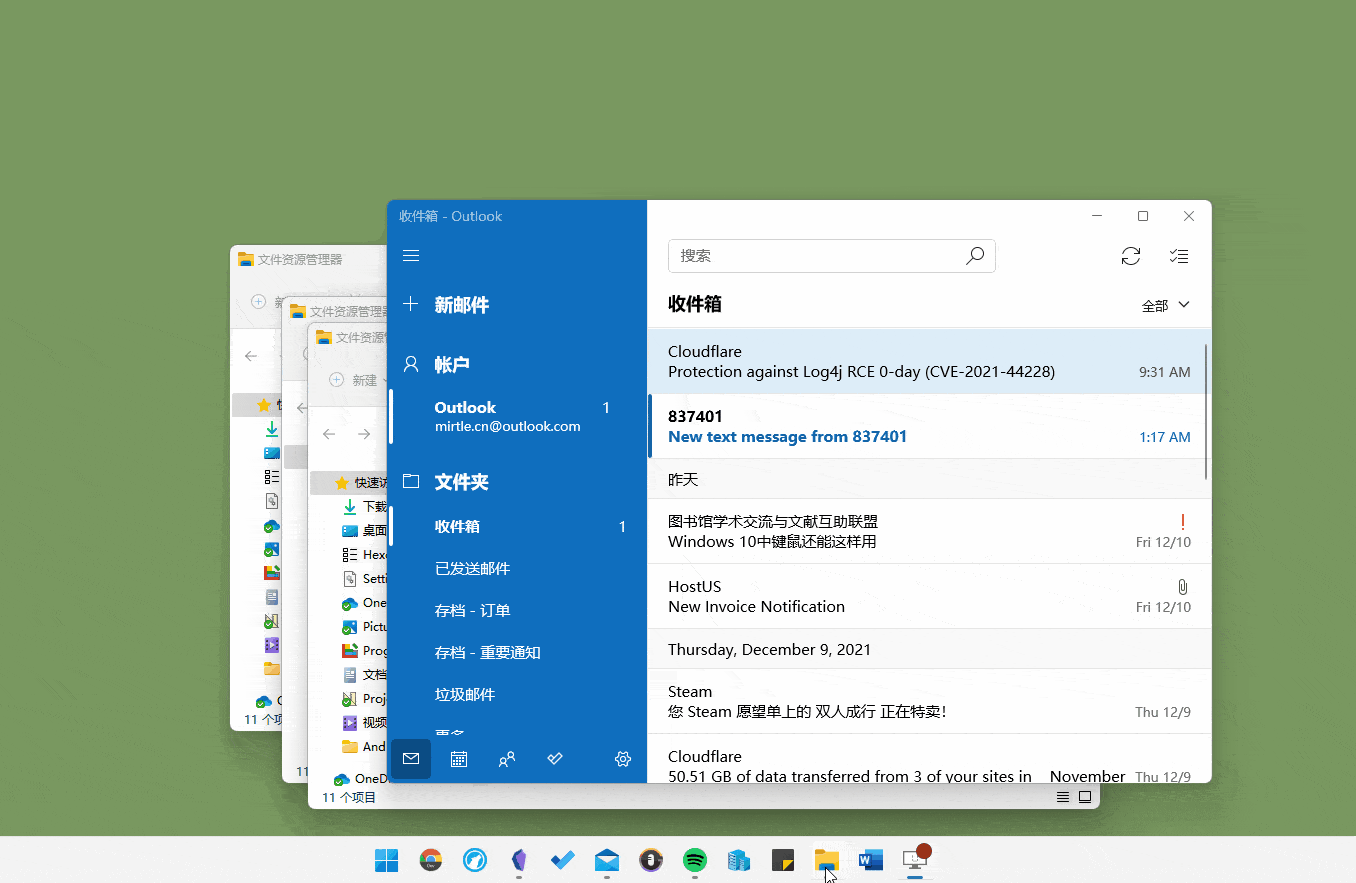Click the rearmost 文件资源管理器 window title
Image resolution: width=1356 pixels, height=883 pixels.
300,259
